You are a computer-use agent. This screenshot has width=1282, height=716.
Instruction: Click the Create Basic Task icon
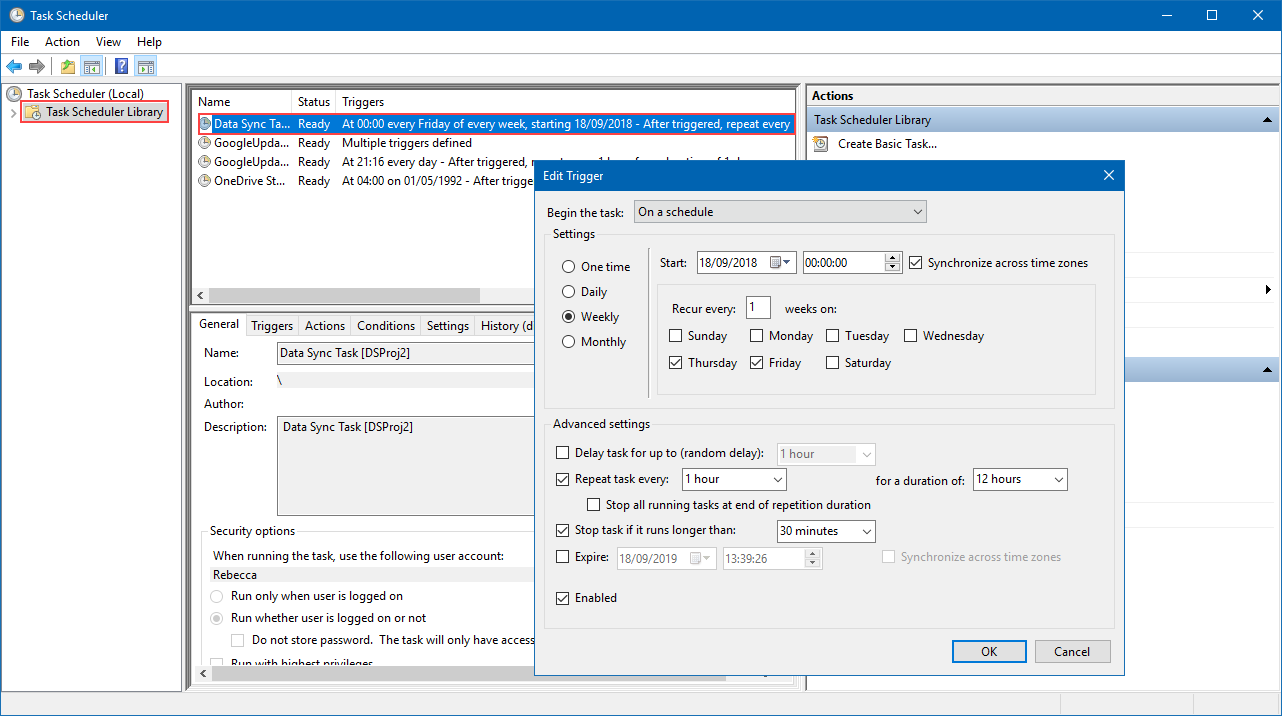(821, 144)
